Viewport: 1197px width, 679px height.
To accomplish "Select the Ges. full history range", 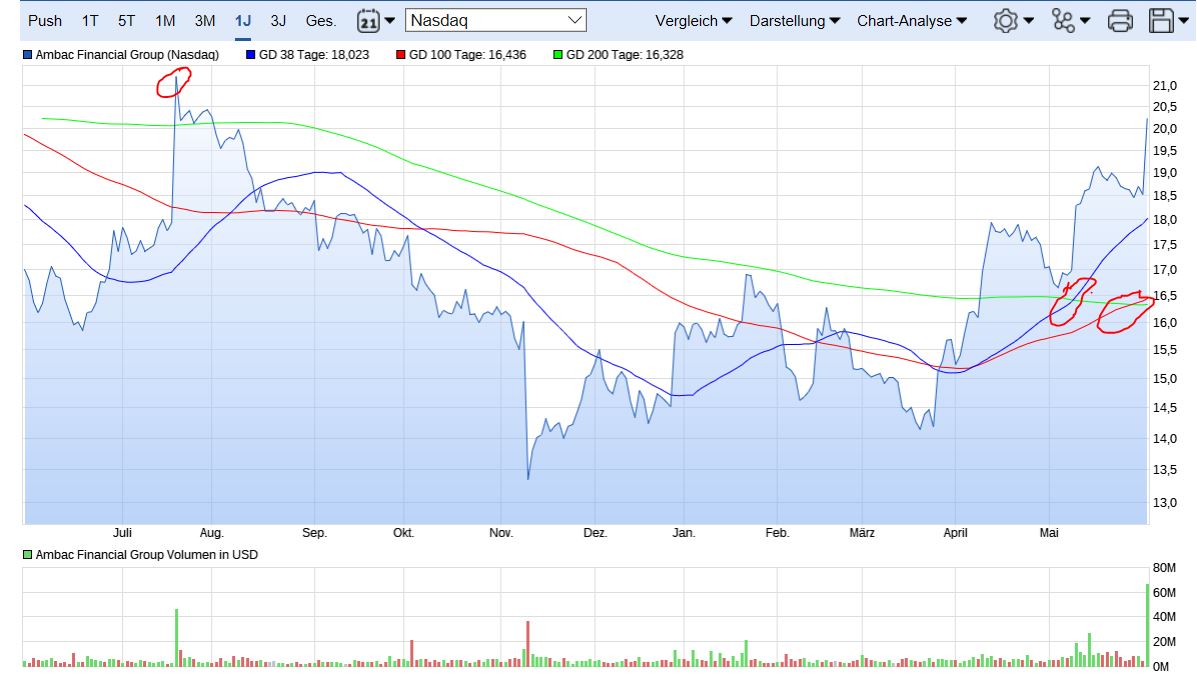I will click(321, 20).
